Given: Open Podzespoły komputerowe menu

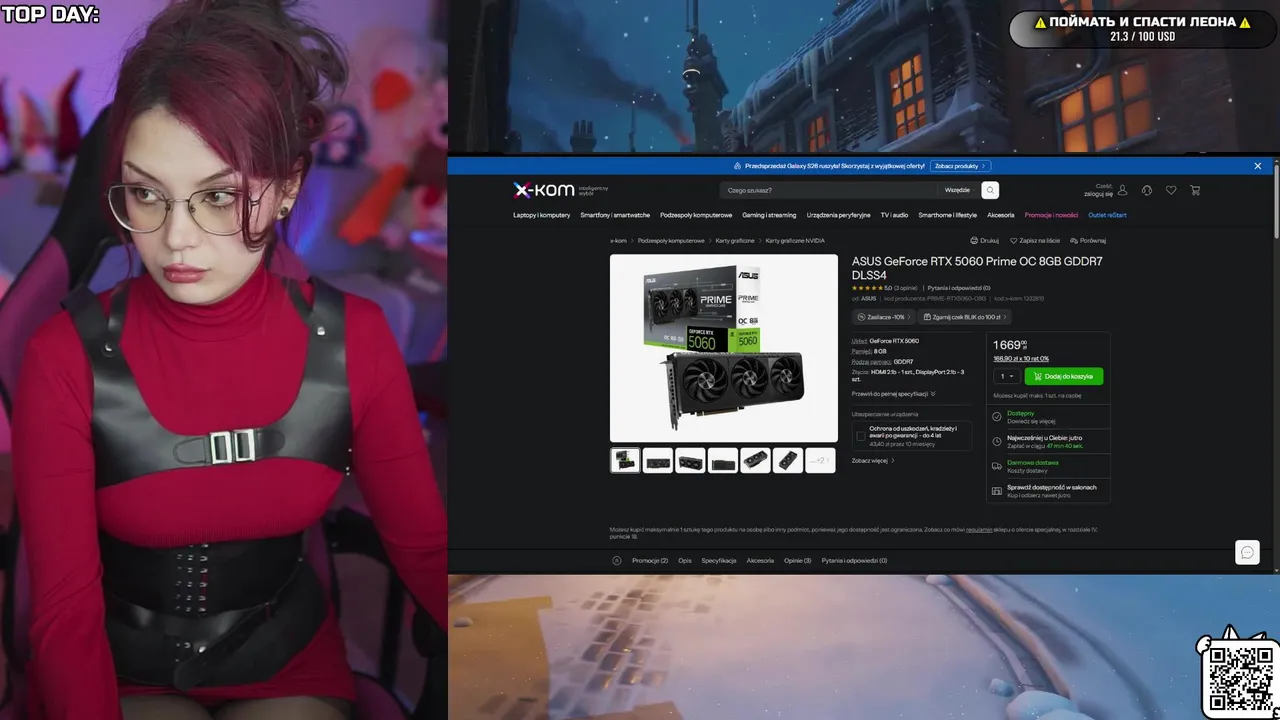Looking at the screenshot, I should coord(696,215).
